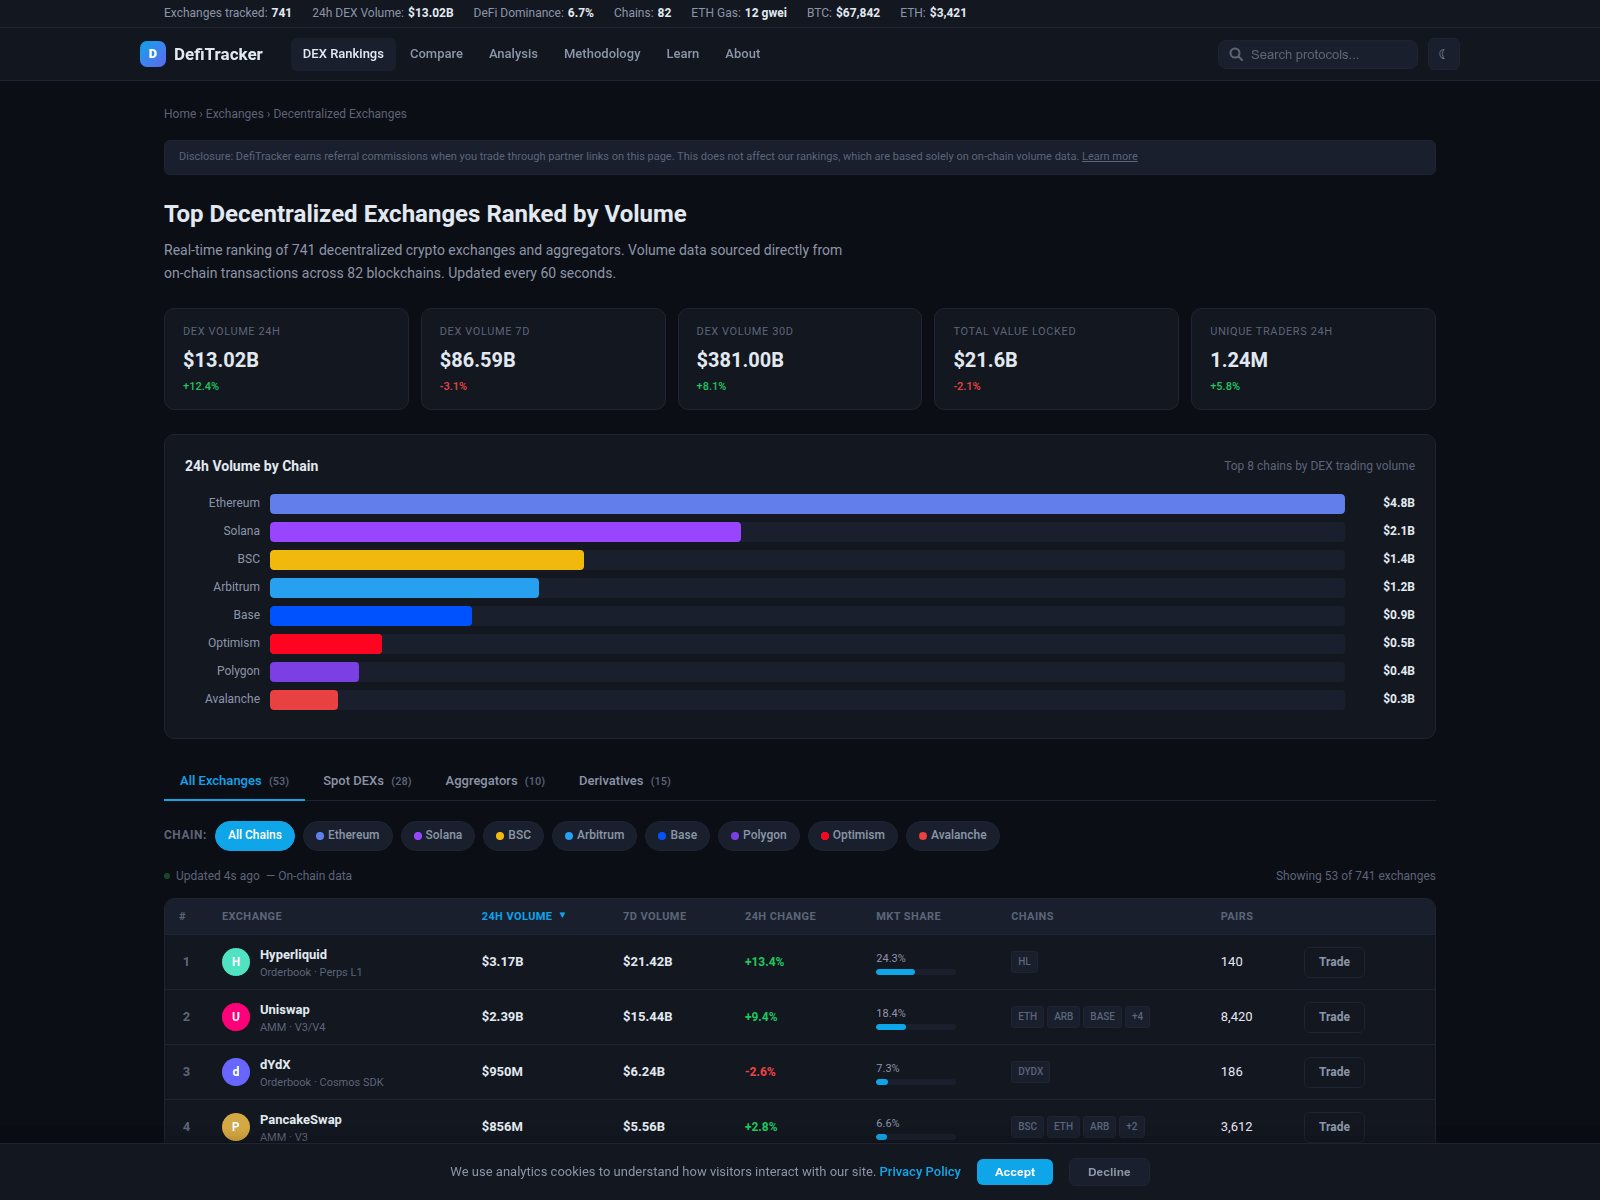Viewport: 1600px width, 1200px height.
Task: Click the Ethereum volume bar
Action: pyautogui.click(x=807, y=503)
